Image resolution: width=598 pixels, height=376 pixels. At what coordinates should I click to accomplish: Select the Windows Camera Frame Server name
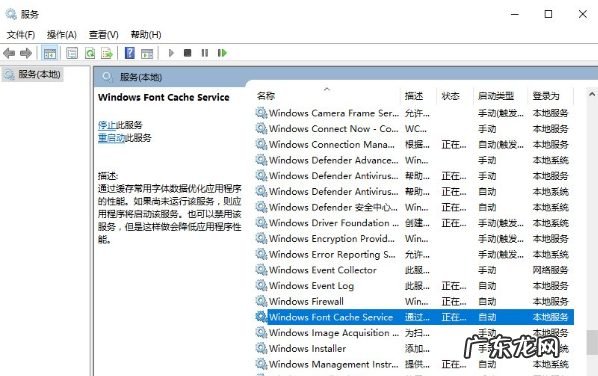click(x=334, y=113)
